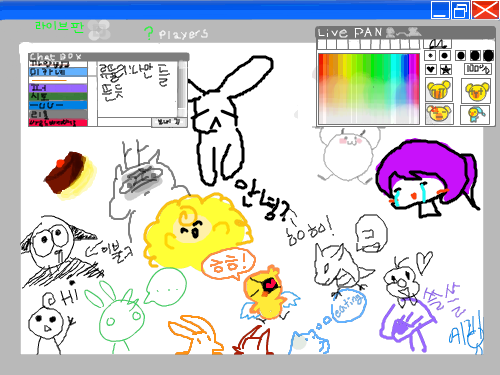Select the largest round brush size

pos(488,56)
